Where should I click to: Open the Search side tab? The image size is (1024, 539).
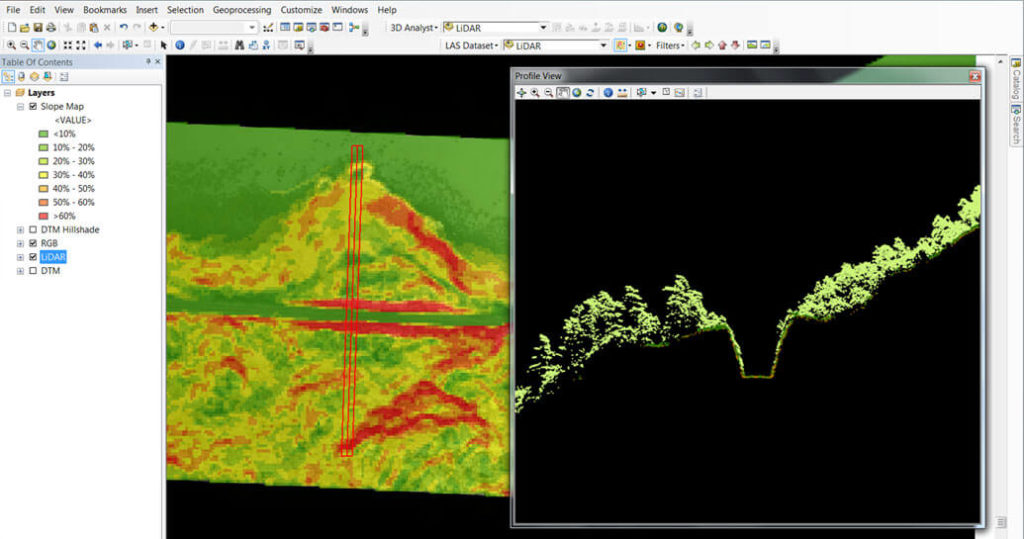tap(1016, 124)
